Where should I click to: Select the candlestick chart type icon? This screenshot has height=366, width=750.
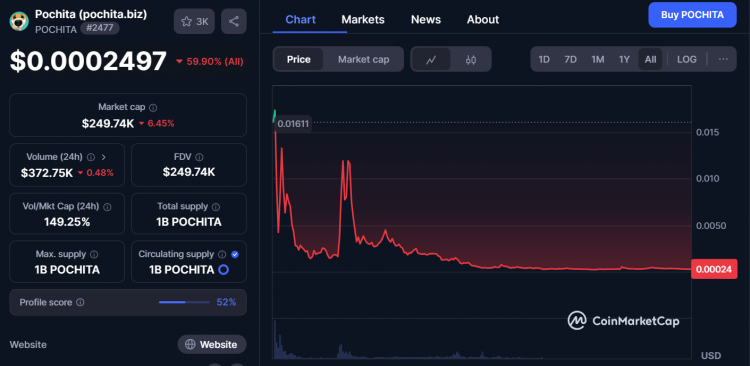[x=471, y=59]
